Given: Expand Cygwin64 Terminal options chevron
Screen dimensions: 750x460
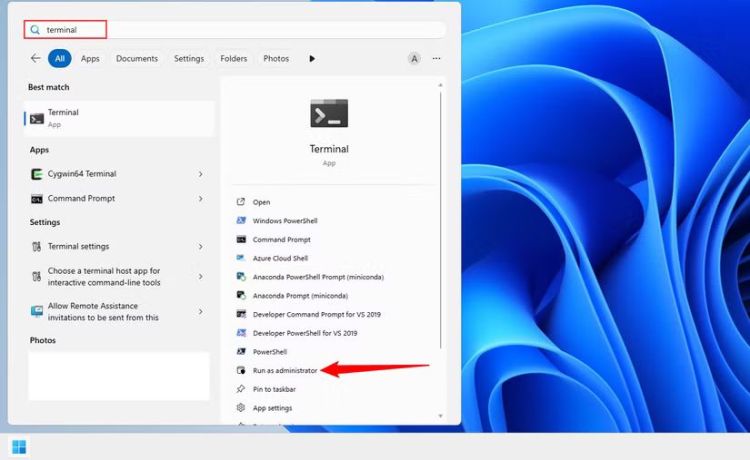Looking at the screenshot, I should coord(200,174).
